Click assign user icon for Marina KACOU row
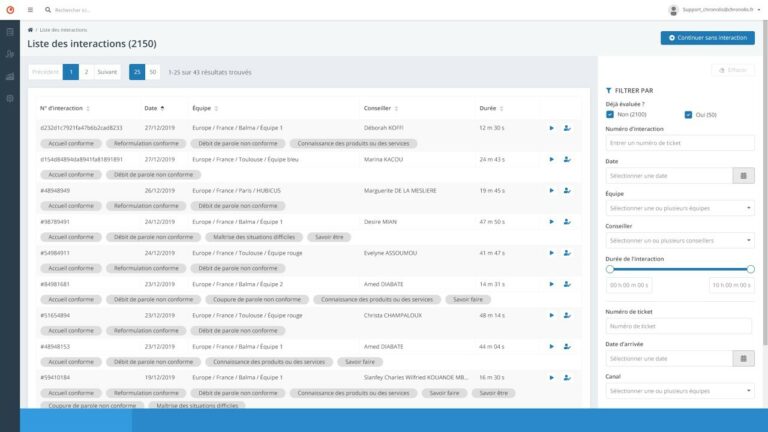Image resolution: width=768 pixels, height=432 pixels. point(567,159)
